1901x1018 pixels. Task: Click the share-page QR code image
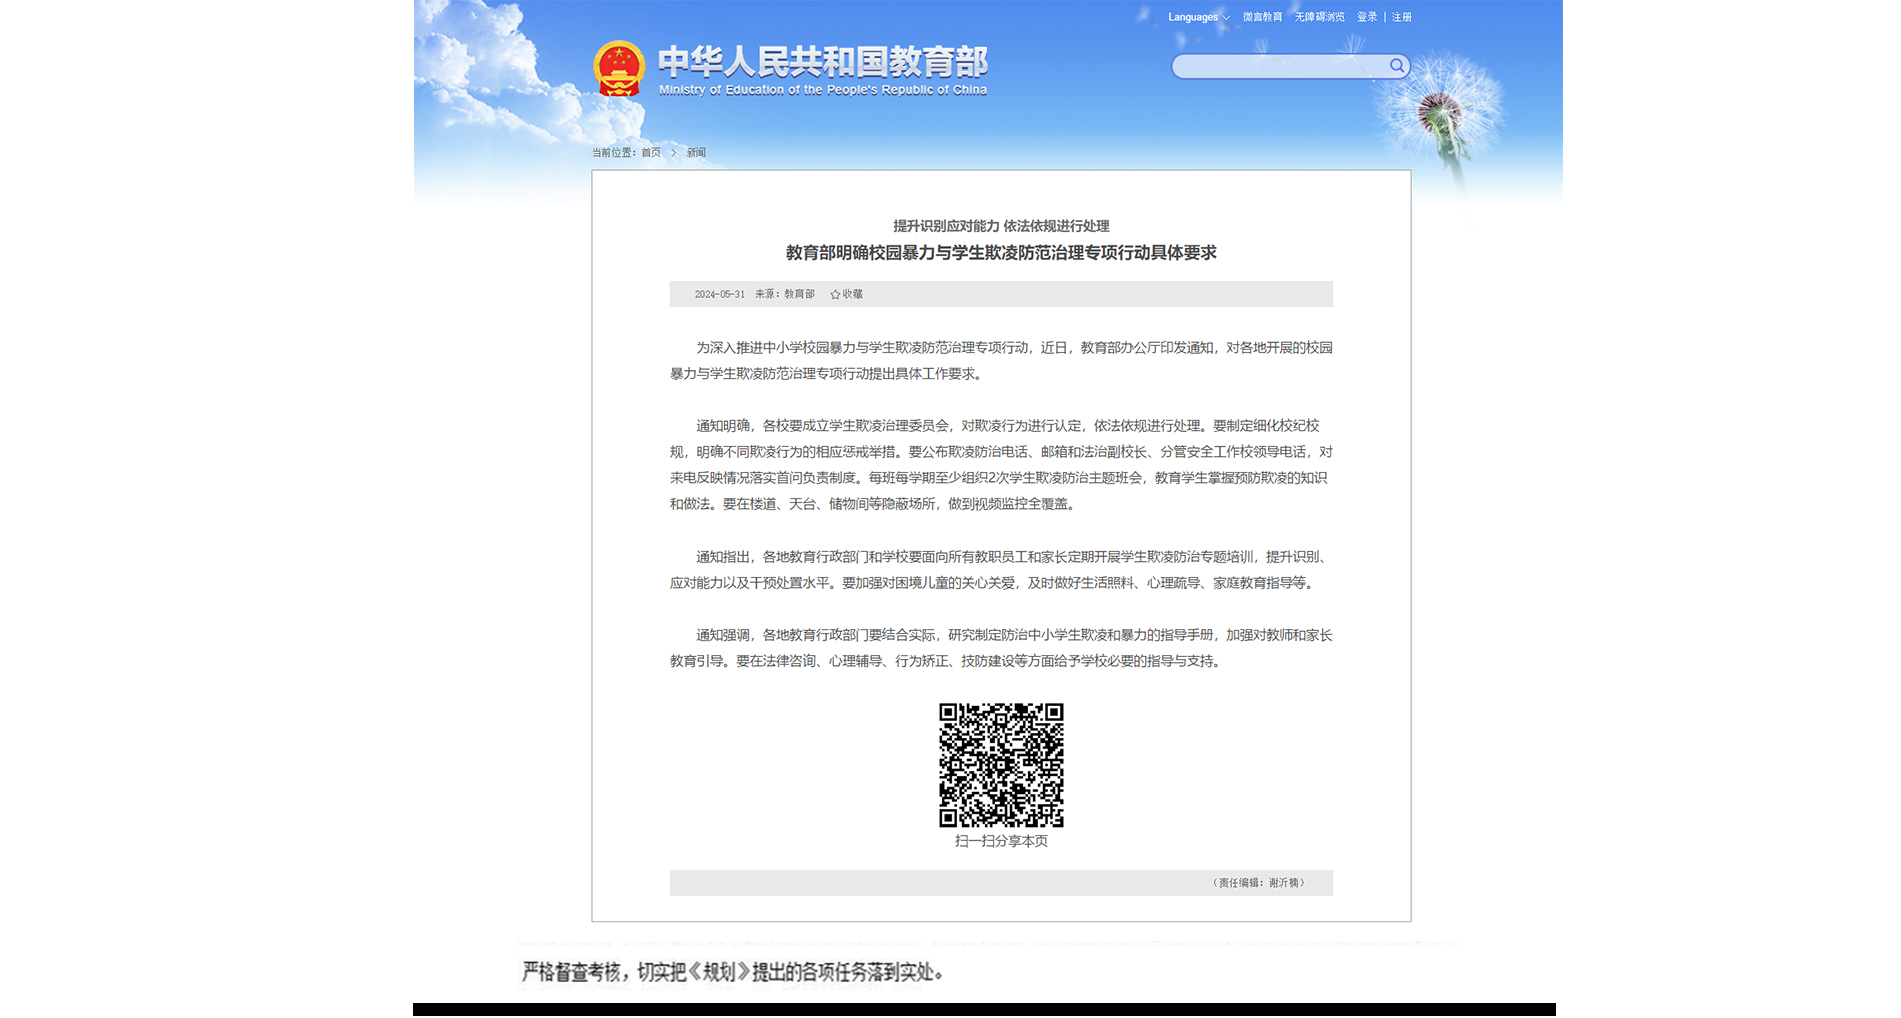click(1001, 765)
